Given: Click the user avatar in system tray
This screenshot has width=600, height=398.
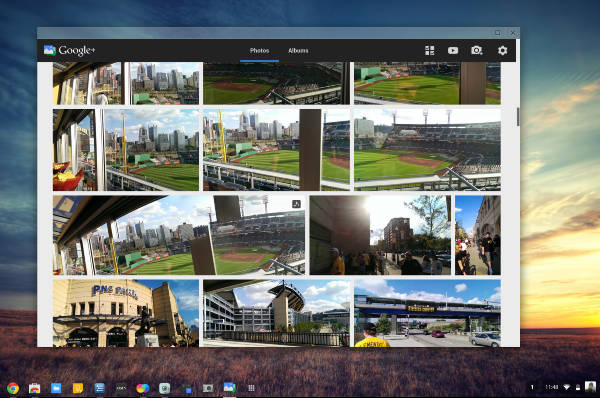Looking at the screenshot, I should (x=590, y=387).
